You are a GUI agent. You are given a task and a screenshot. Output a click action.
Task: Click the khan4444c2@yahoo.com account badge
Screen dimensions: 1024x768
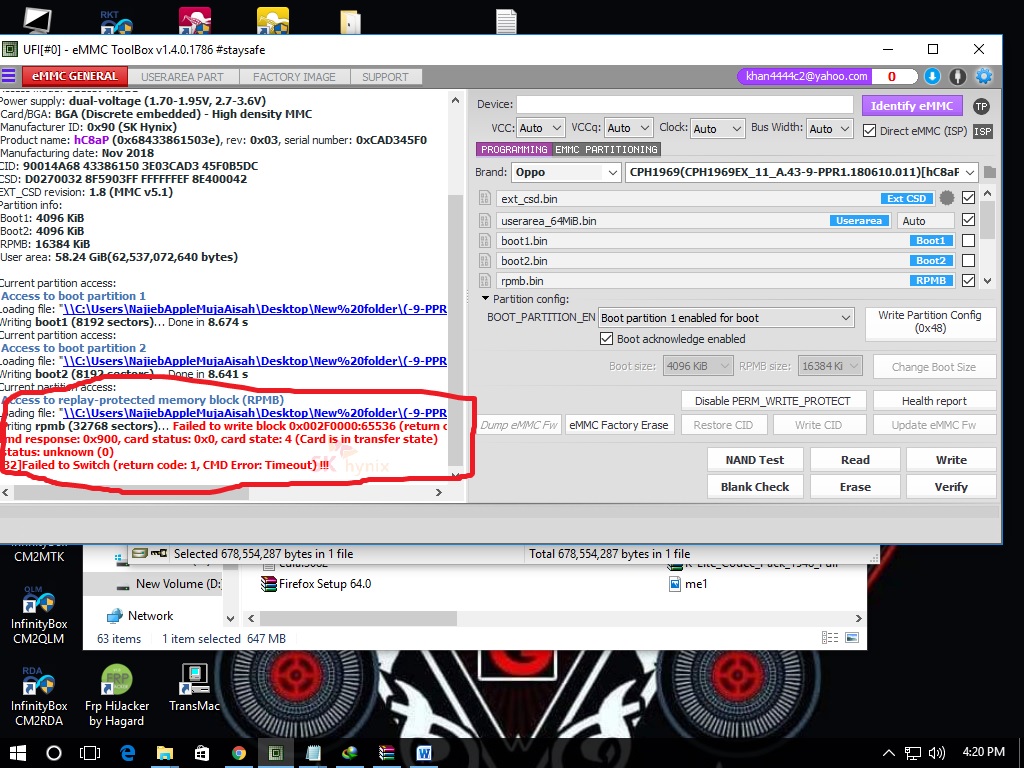(807, 76)
